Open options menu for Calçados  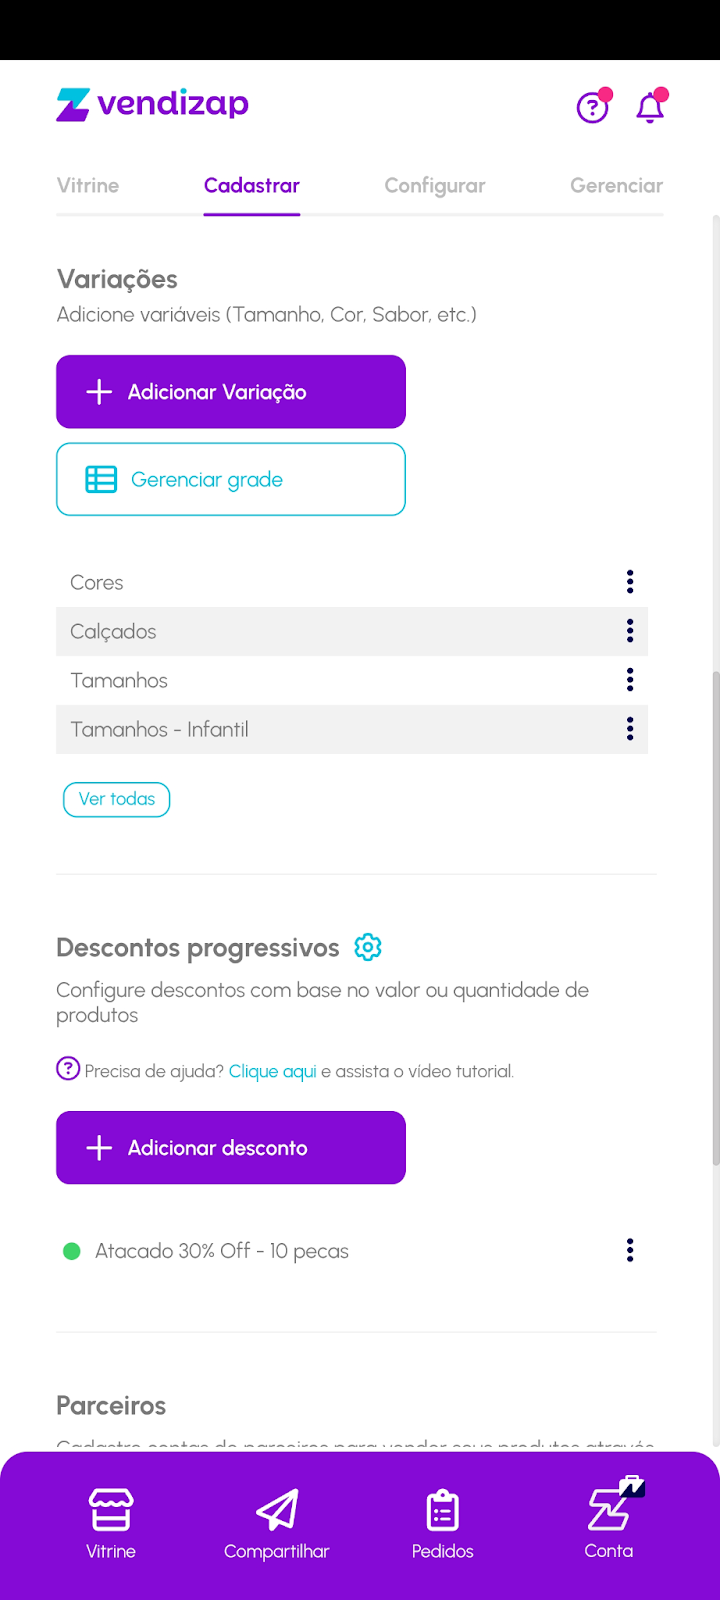(x=630, y=631)
